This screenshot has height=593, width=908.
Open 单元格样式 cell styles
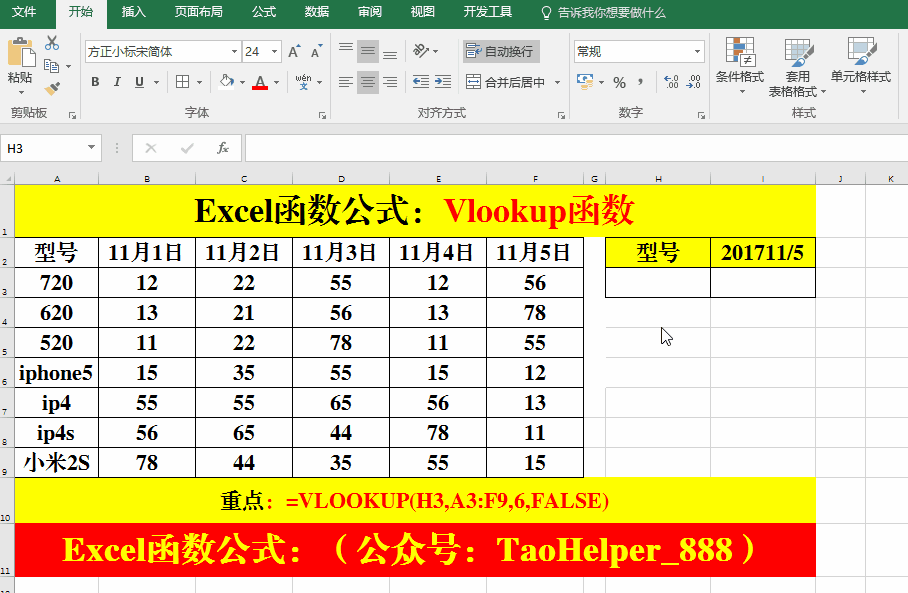point(861,65)
